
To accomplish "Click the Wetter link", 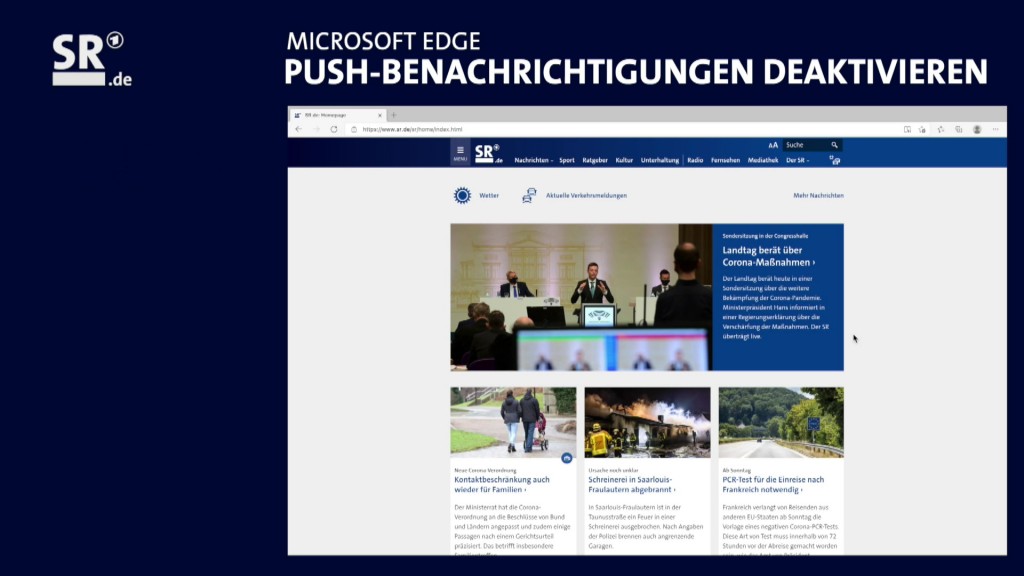I will pos(489,195).
